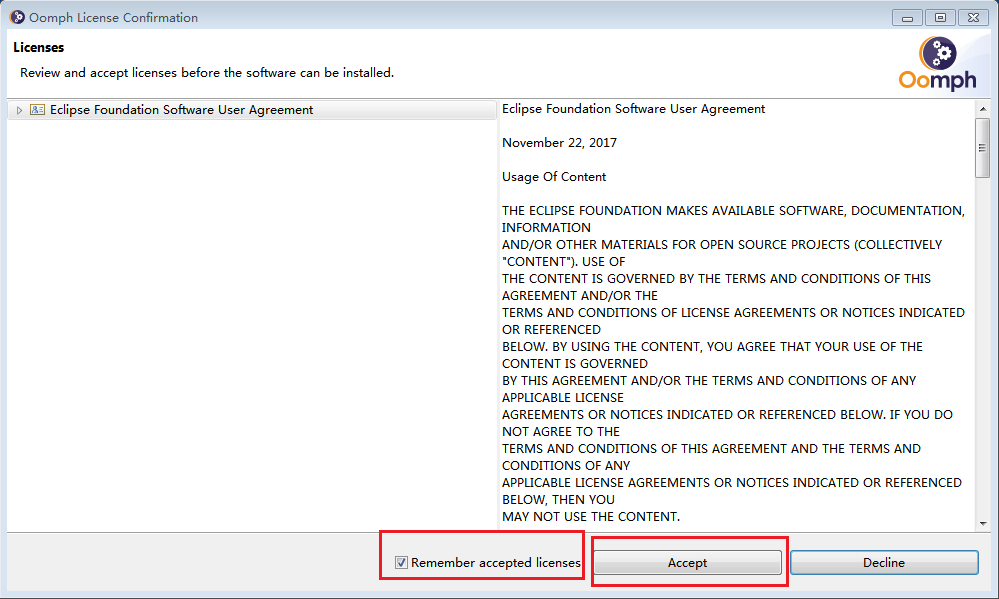Minimize the Oomph License Confirmation window
The image size is (999, 599).
pos(907,17)
